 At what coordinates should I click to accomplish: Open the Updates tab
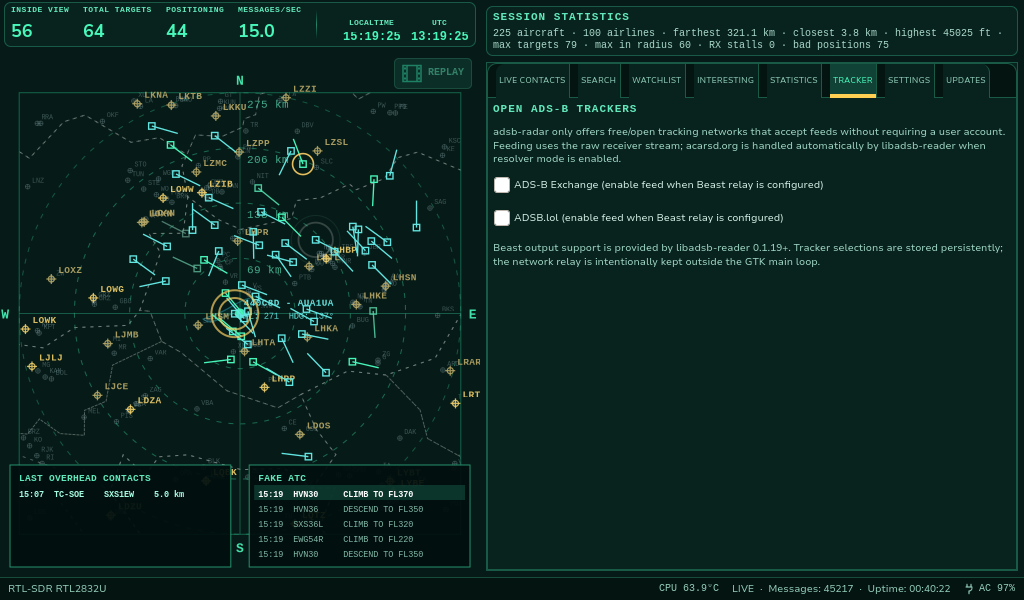(965, 80)
